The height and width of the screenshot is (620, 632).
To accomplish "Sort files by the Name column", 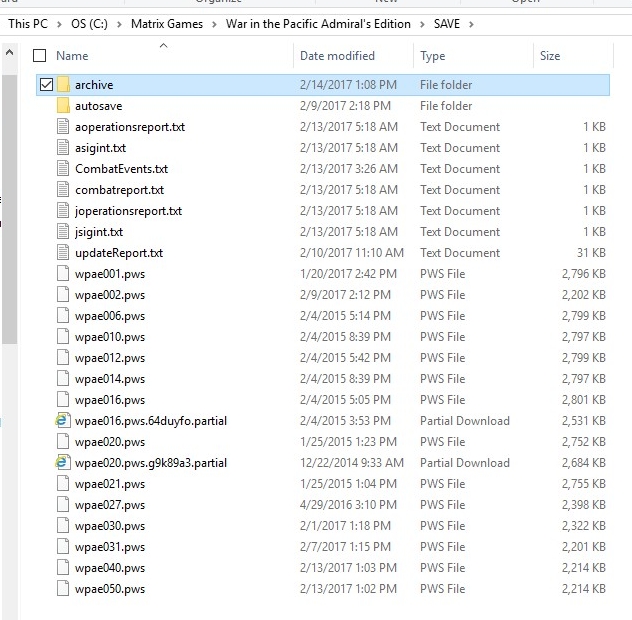I will pyautogui.click(x=72, y=56).
